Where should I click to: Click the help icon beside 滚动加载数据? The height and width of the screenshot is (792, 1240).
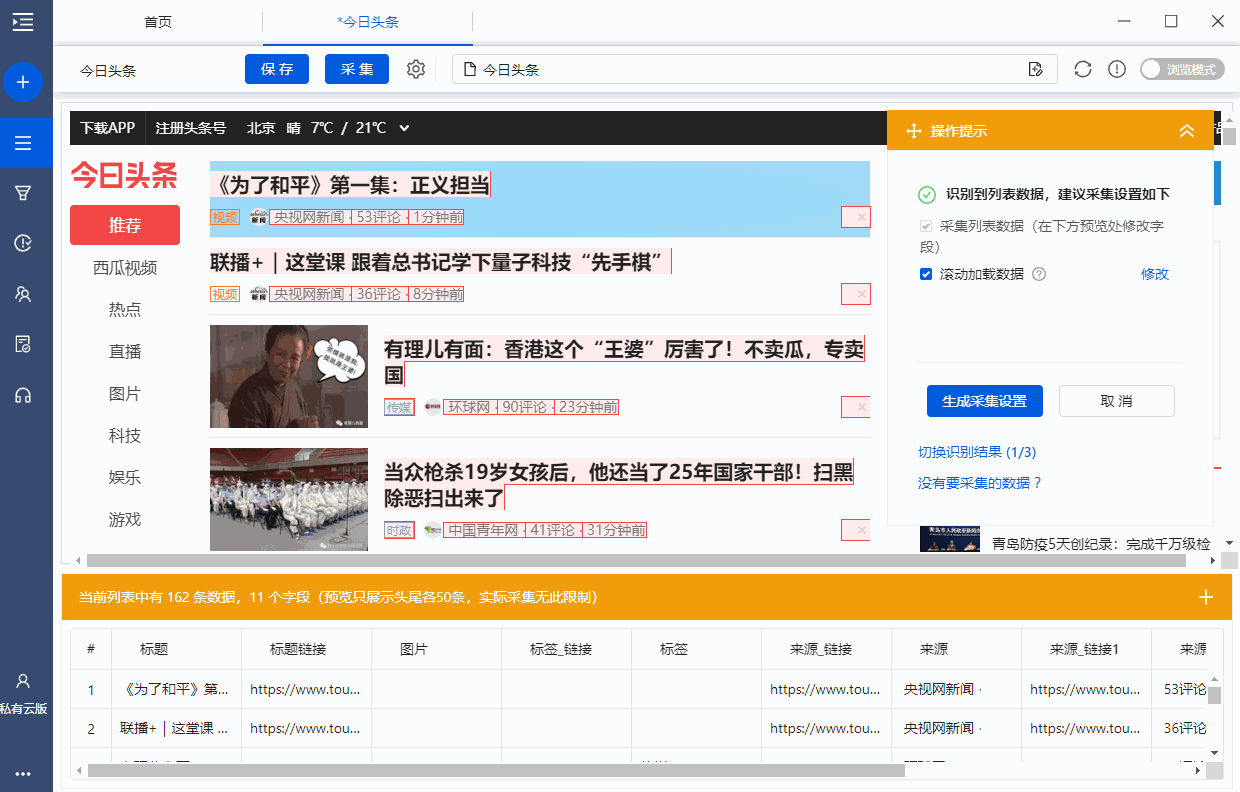pyautogui.click(x=1039, y=274)
